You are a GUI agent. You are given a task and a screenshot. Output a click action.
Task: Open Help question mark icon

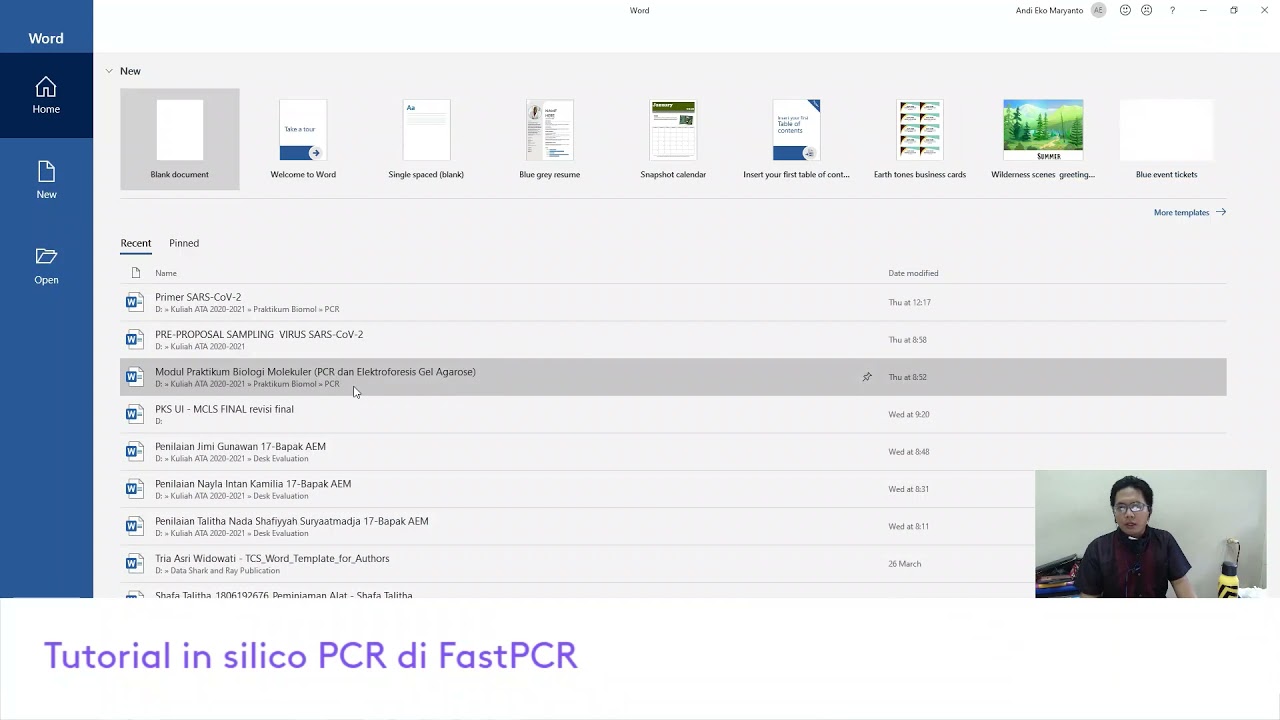pos(1172,10)
